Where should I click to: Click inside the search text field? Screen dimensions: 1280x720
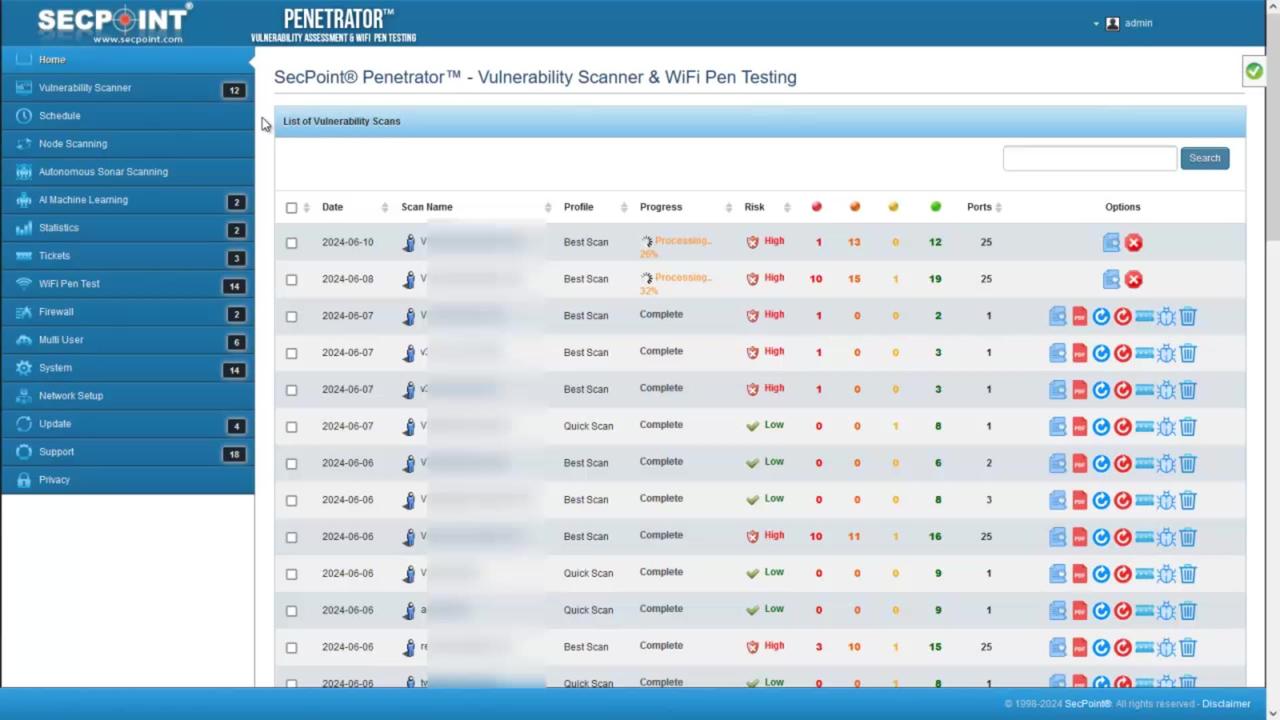coord(1089,157)
